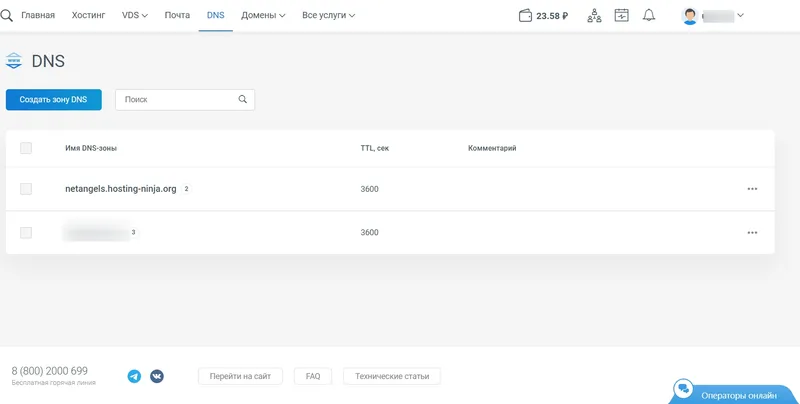Toggle the select-all zones checkbox in the header
The image size is (800, 404).
pyautogui.click(x=26, y=148)
